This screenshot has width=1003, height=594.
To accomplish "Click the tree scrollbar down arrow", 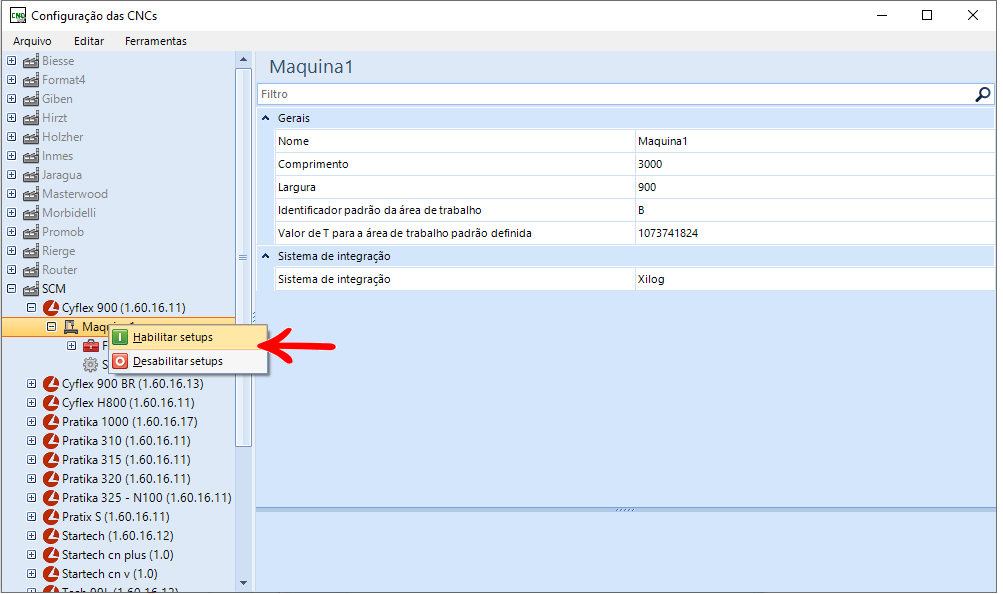I will pos(243,583).
